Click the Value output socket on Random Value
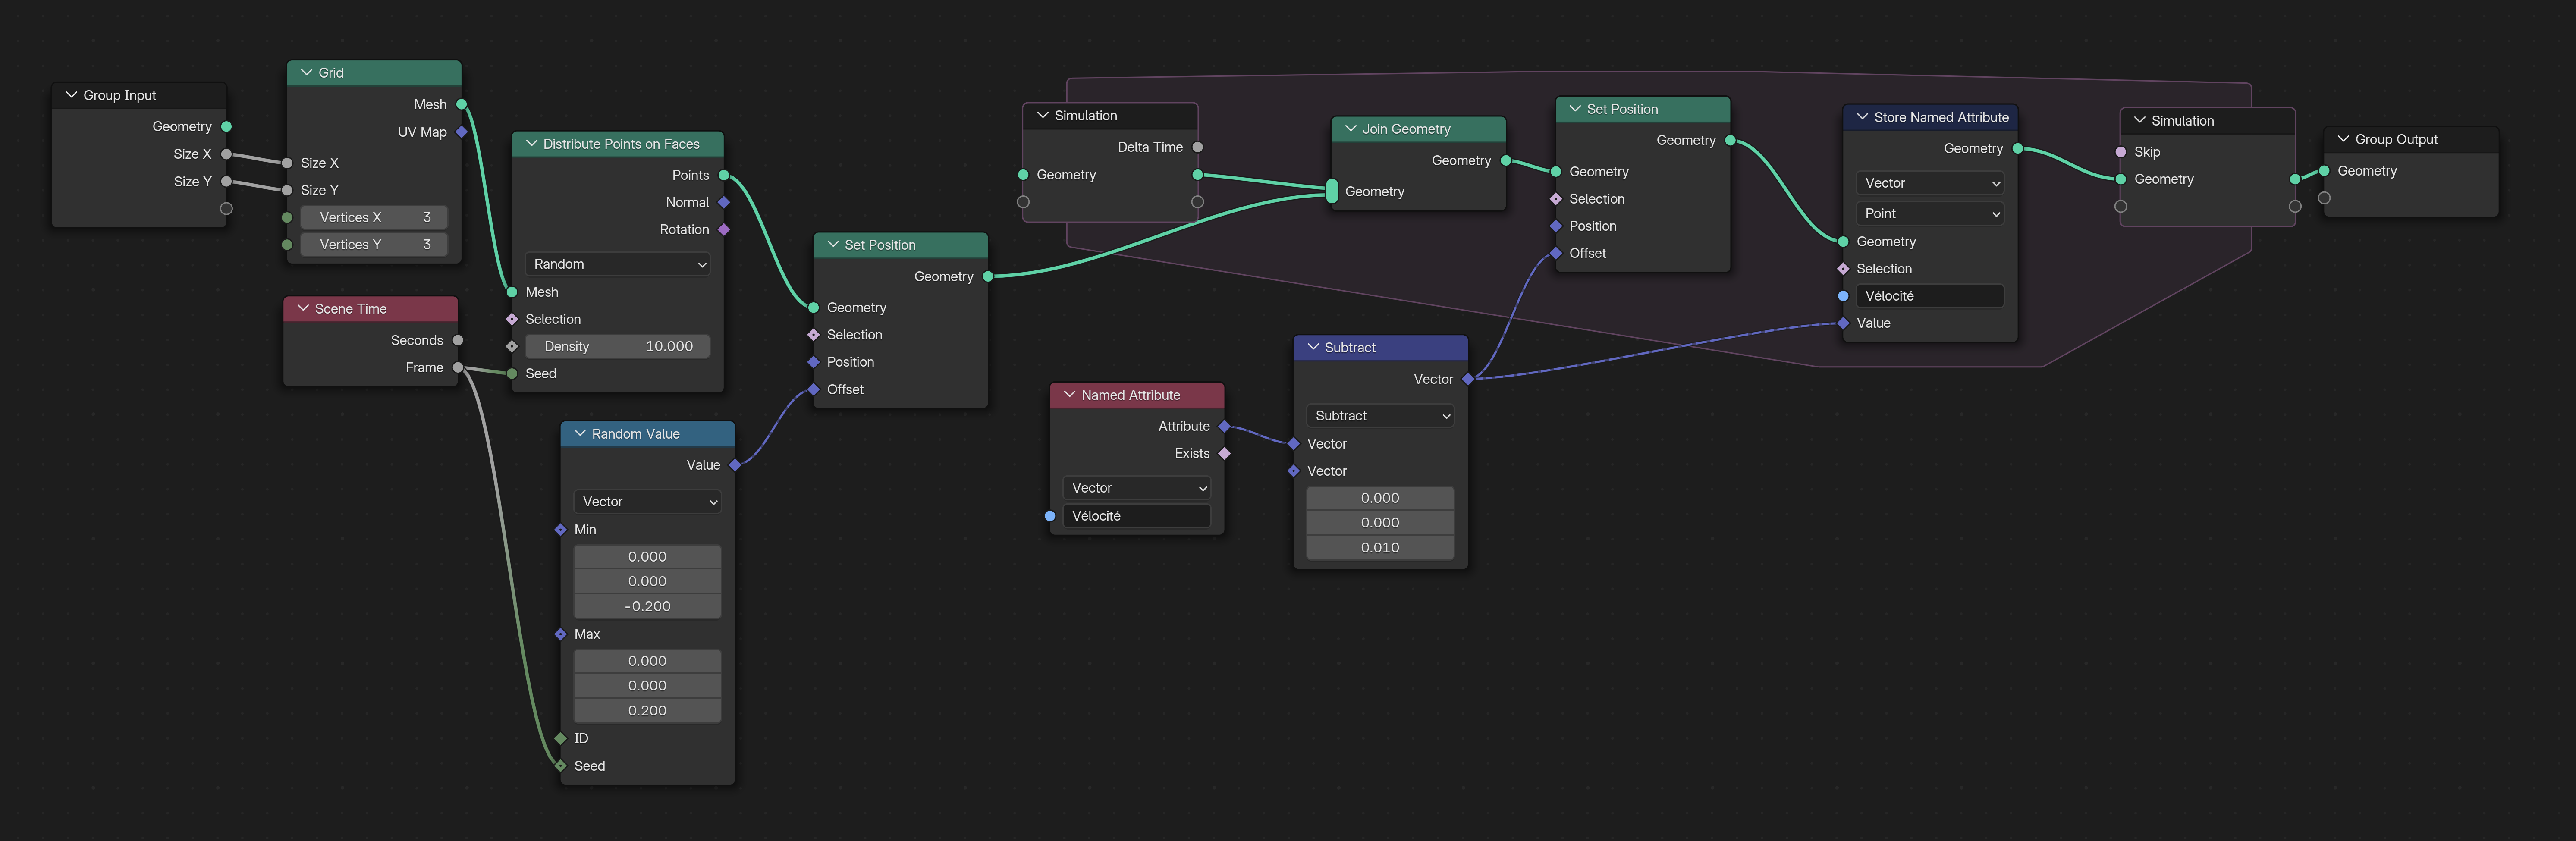Screen dimensions: 2576x841 coord(735,465)
